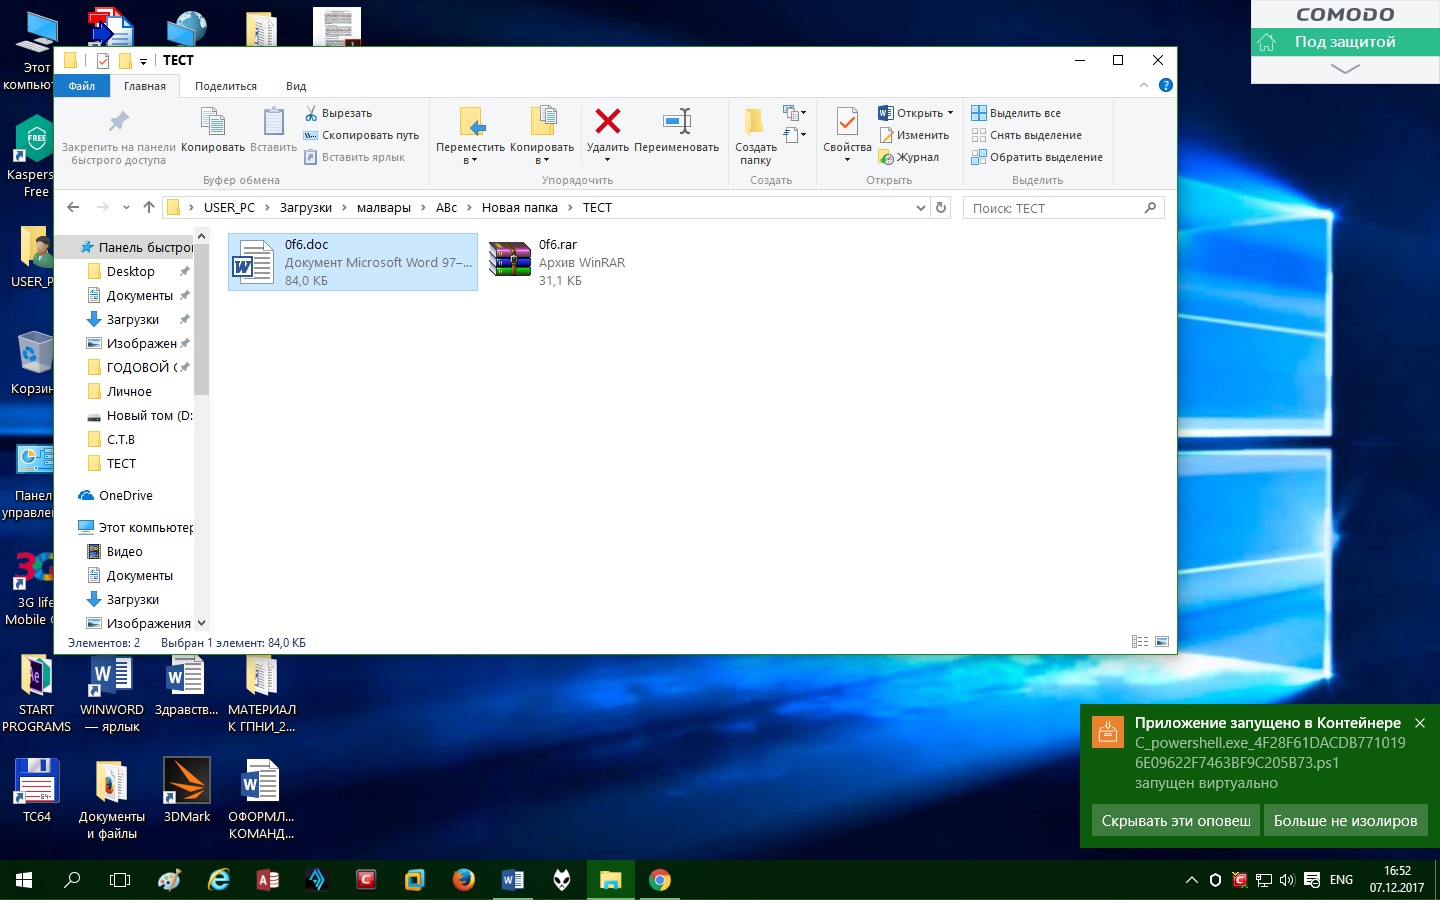Expand the Open (Открыть) dropdown arrow
This screenshot has width=1440, height=900.
coord(950,113)
